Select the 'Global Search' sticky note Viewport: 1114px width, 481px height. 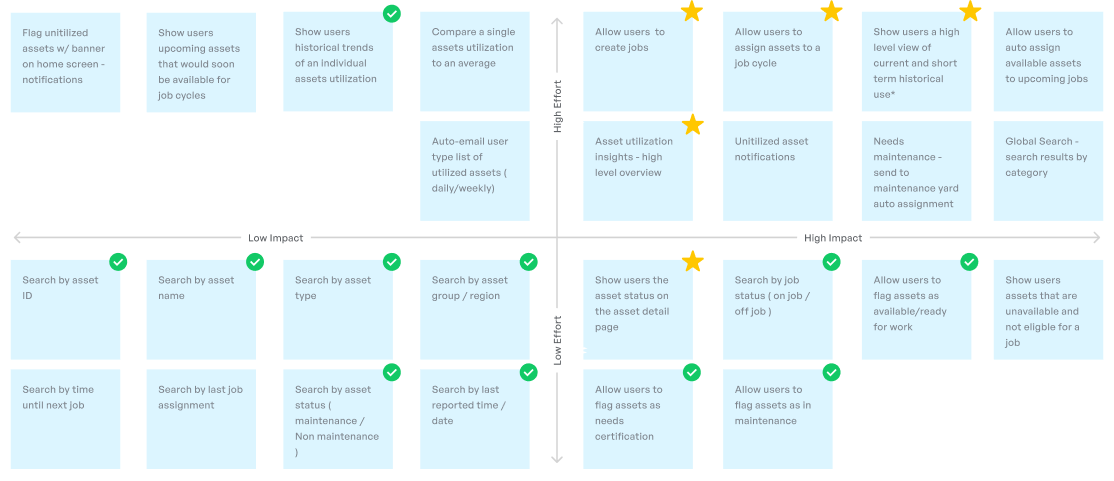(1046, 170)
